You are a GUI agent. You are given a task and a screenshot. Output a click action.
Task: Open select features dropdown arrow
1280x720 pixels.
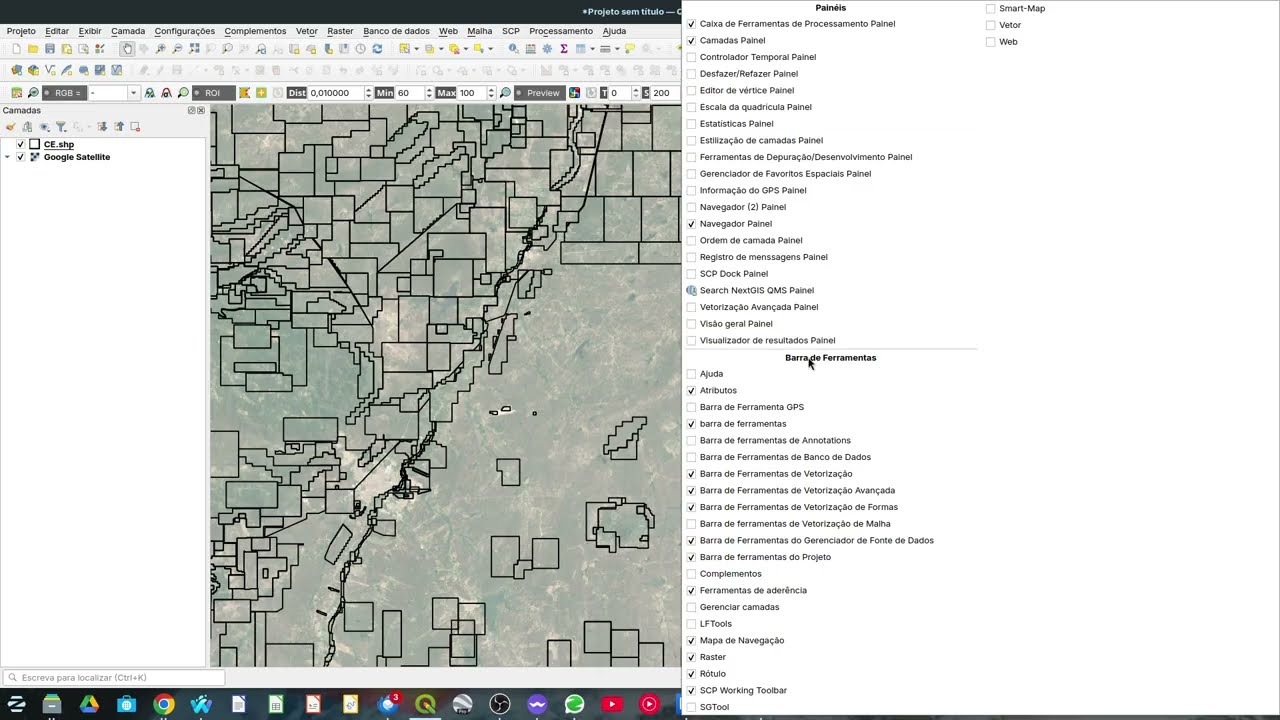tap(417, 49)
